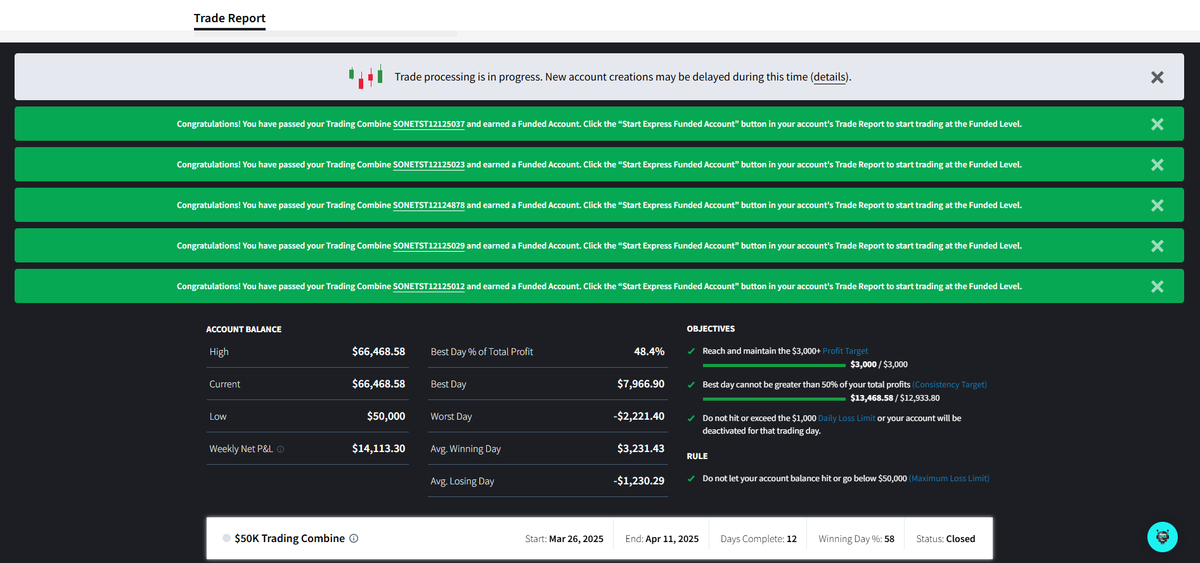Click the OBJECTIVES heading
The image size is (1200, 563).
tap(711, 329)
